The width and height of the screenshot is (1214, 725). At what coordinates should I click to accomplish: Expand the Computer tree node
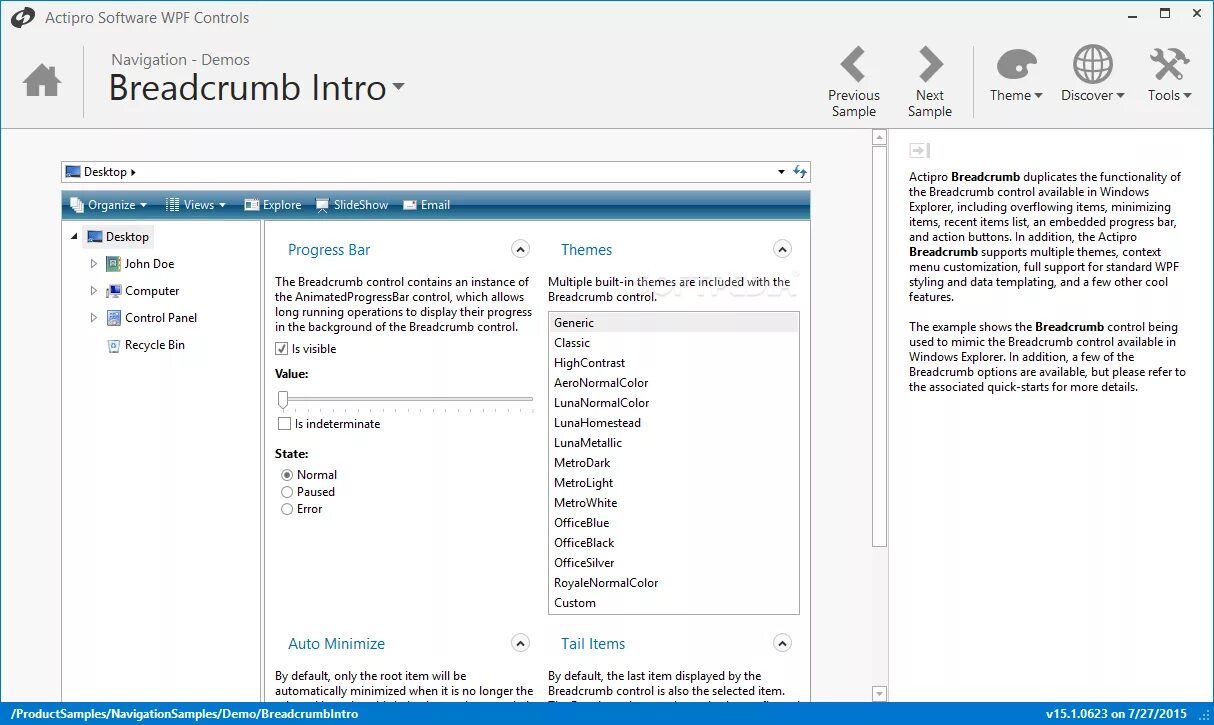94,291
